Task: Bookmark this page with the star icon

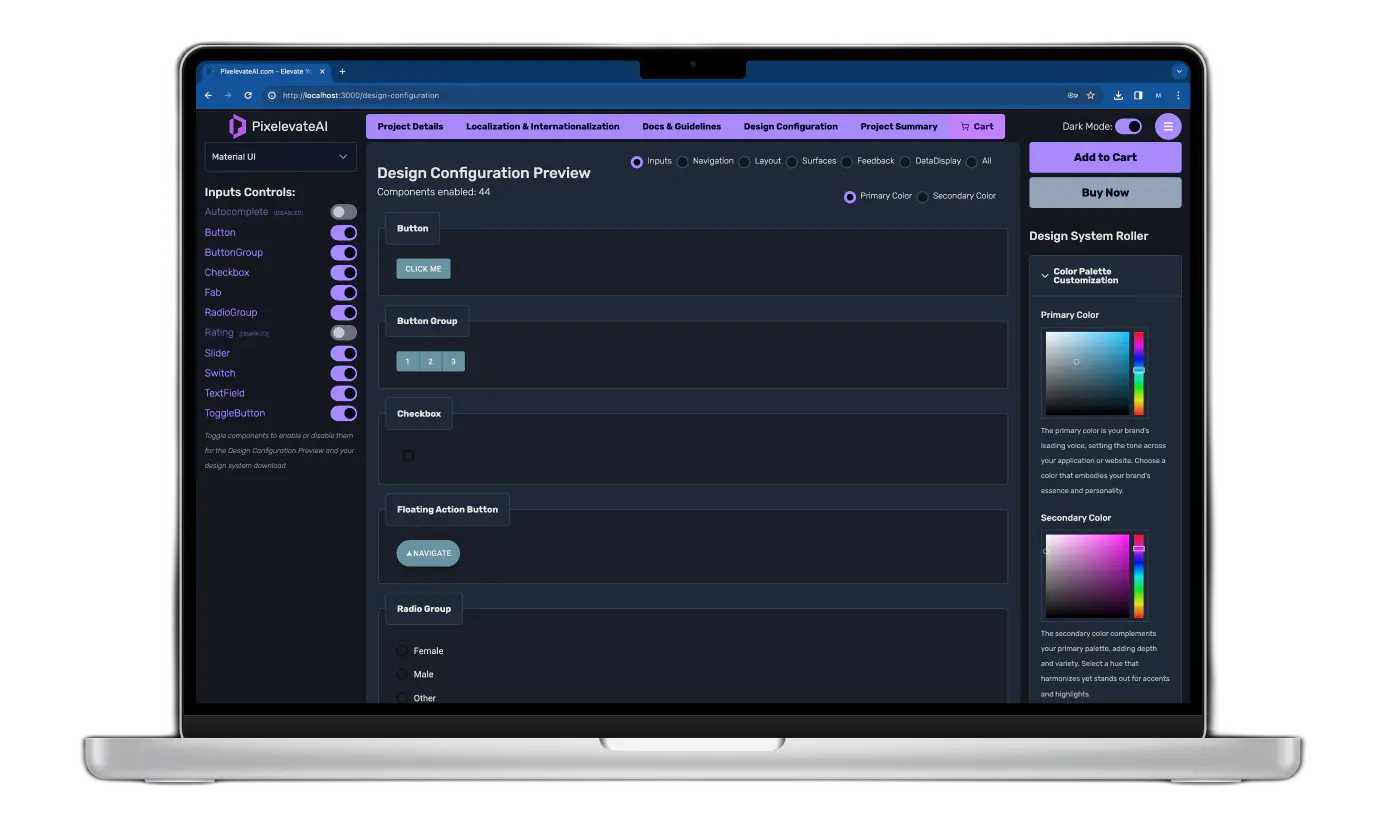Action: [x=1091, y=95]
